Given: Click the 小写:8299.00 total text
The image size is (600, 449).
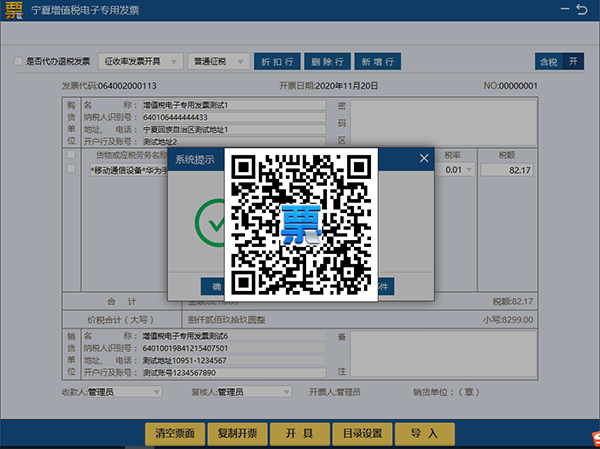Looking at the screenshot, I should (508, 320).
